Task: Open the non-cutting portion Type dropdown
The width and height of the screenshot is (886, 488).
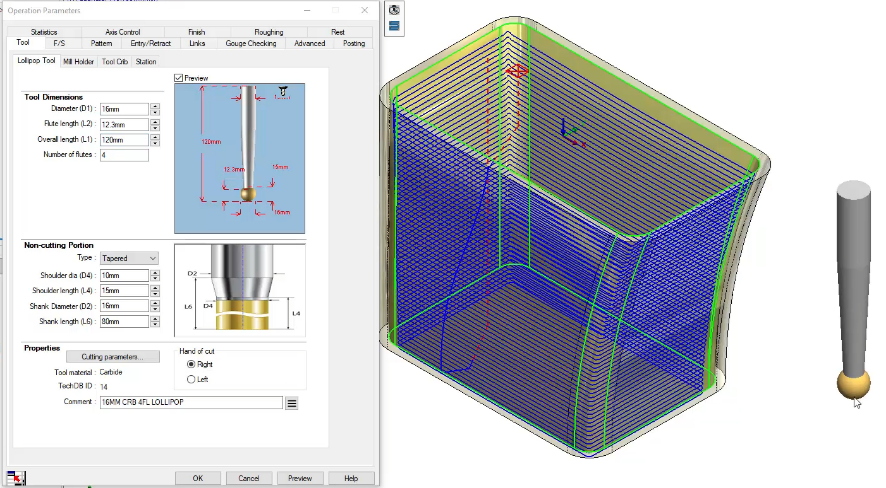Action: coord(129,258)
